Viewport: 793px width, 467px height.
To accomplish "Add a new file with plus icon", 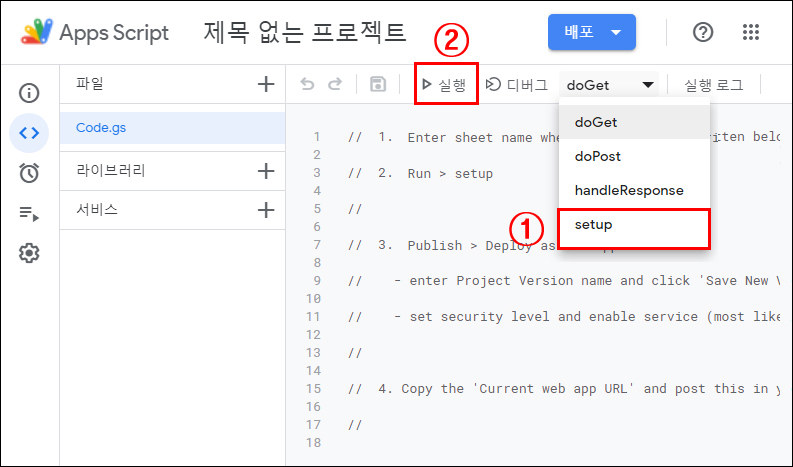I will click(x=266, y=85).
